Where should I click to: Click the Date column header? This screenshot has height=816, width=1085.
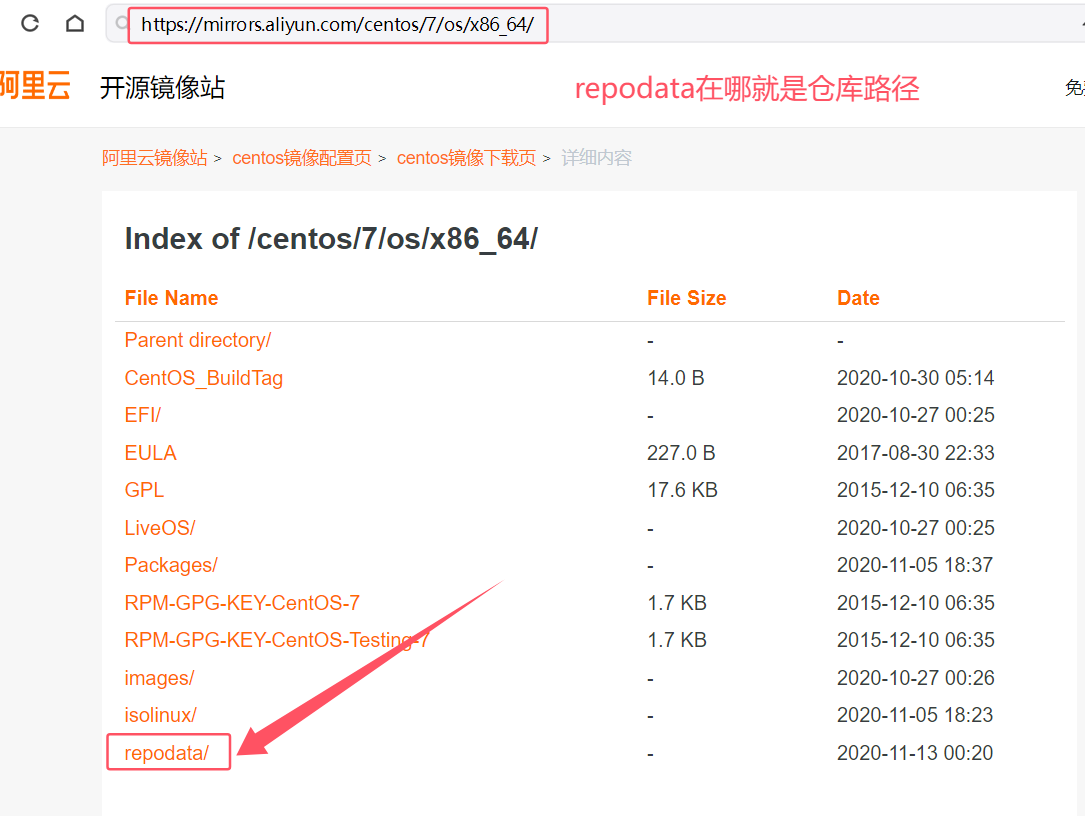858,298
